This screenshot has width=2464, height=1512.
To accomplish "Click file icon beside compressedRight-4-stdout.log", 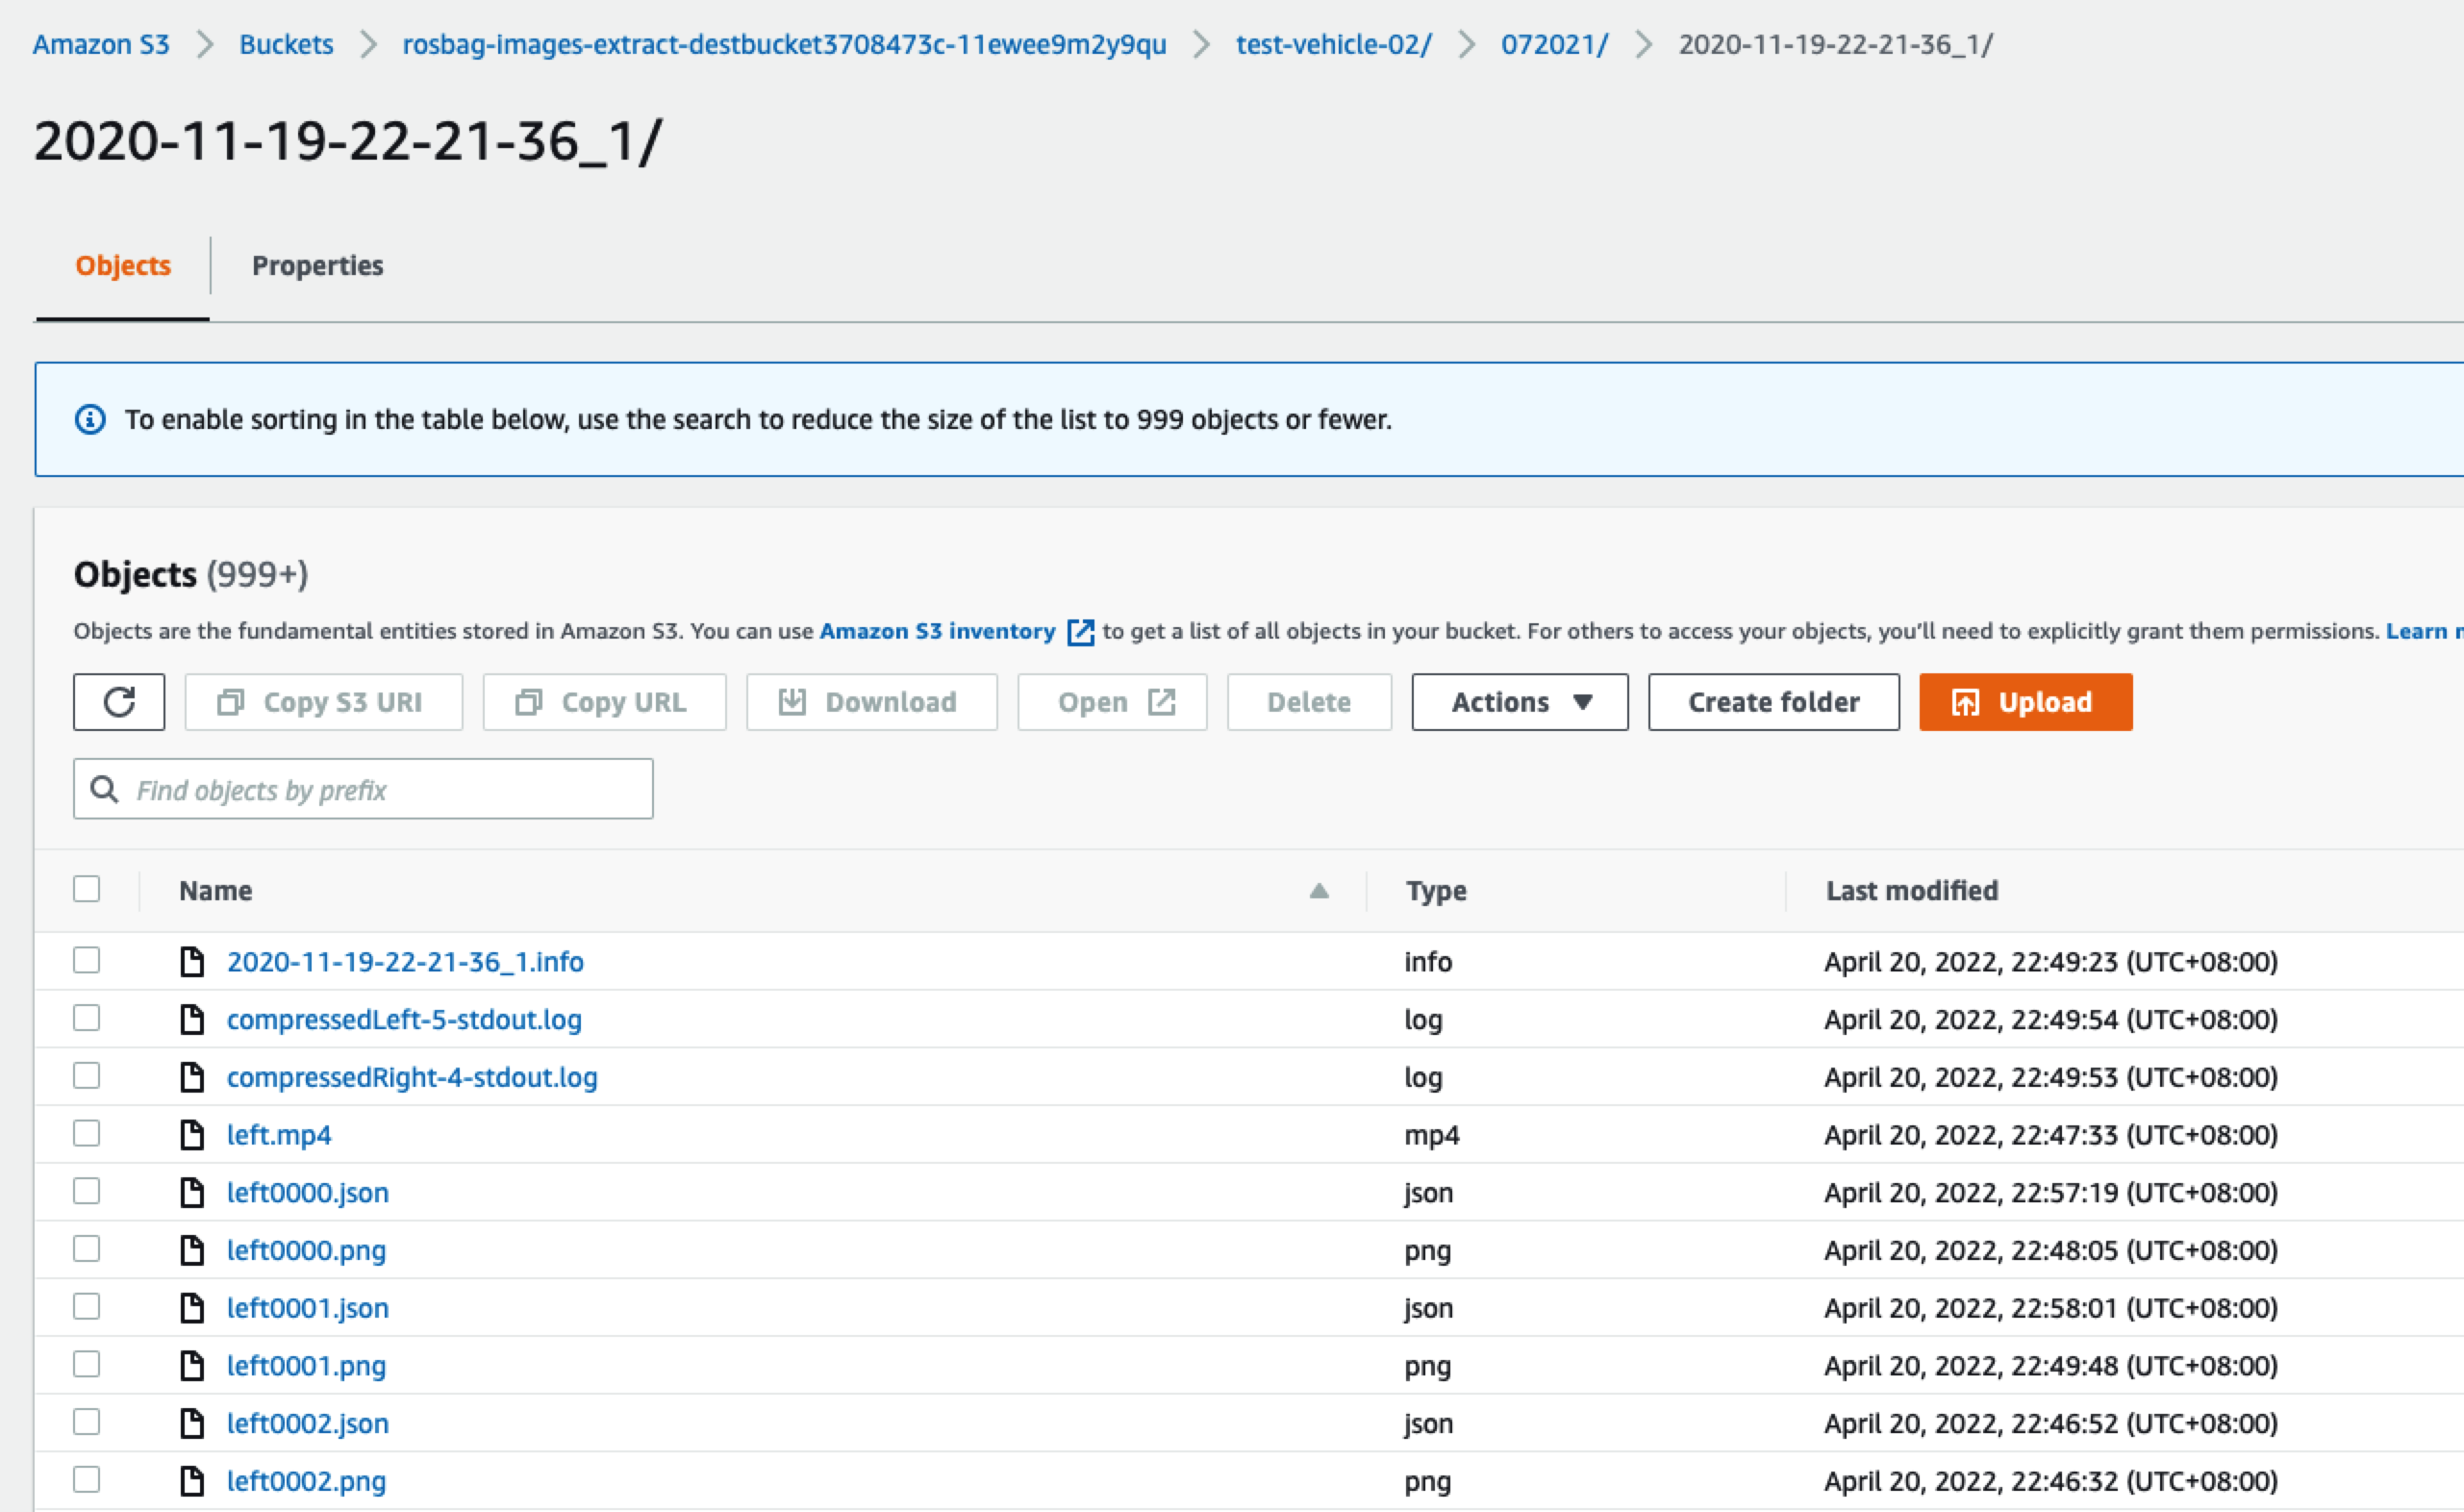I will [192, 1077].
